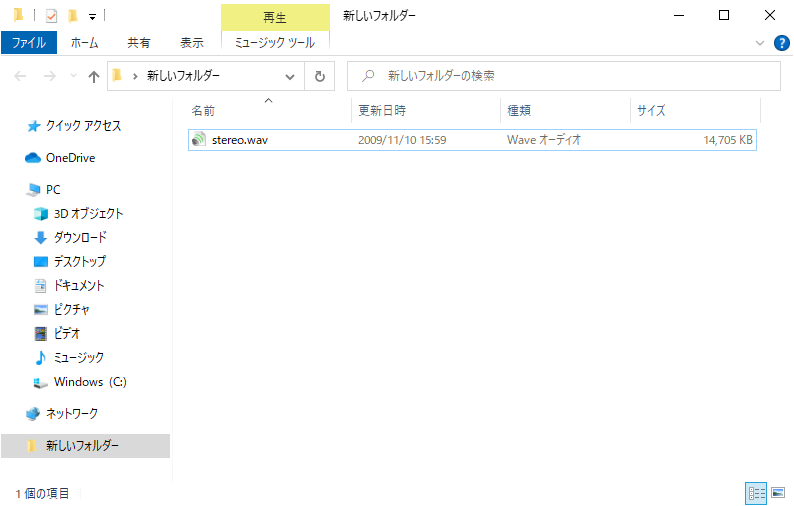794x506 pixels.
Task: Click the ネットワーク icon
Action: (x=33, y=414)
